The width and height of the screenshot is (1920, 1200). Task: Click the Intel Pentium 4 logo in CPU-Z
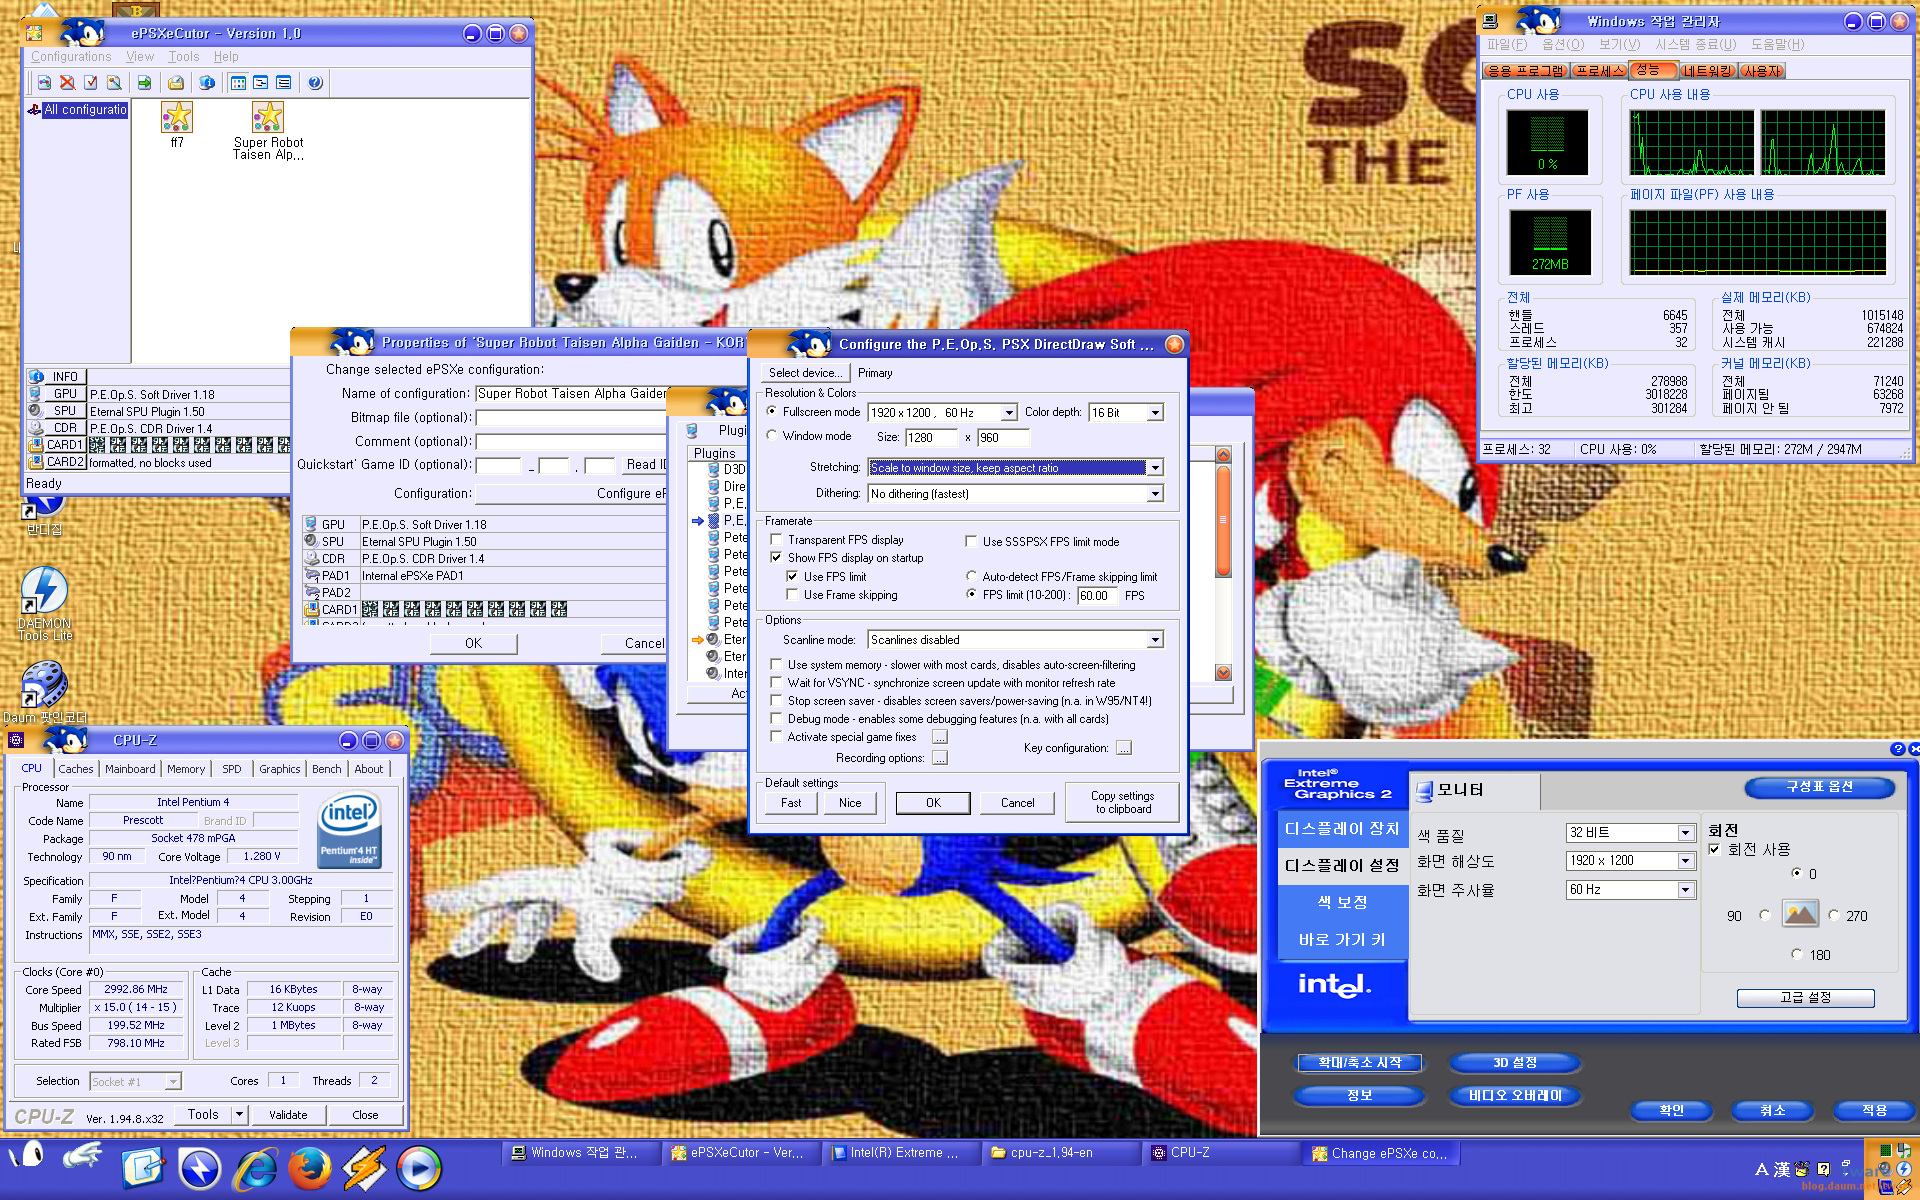(348, 829)
